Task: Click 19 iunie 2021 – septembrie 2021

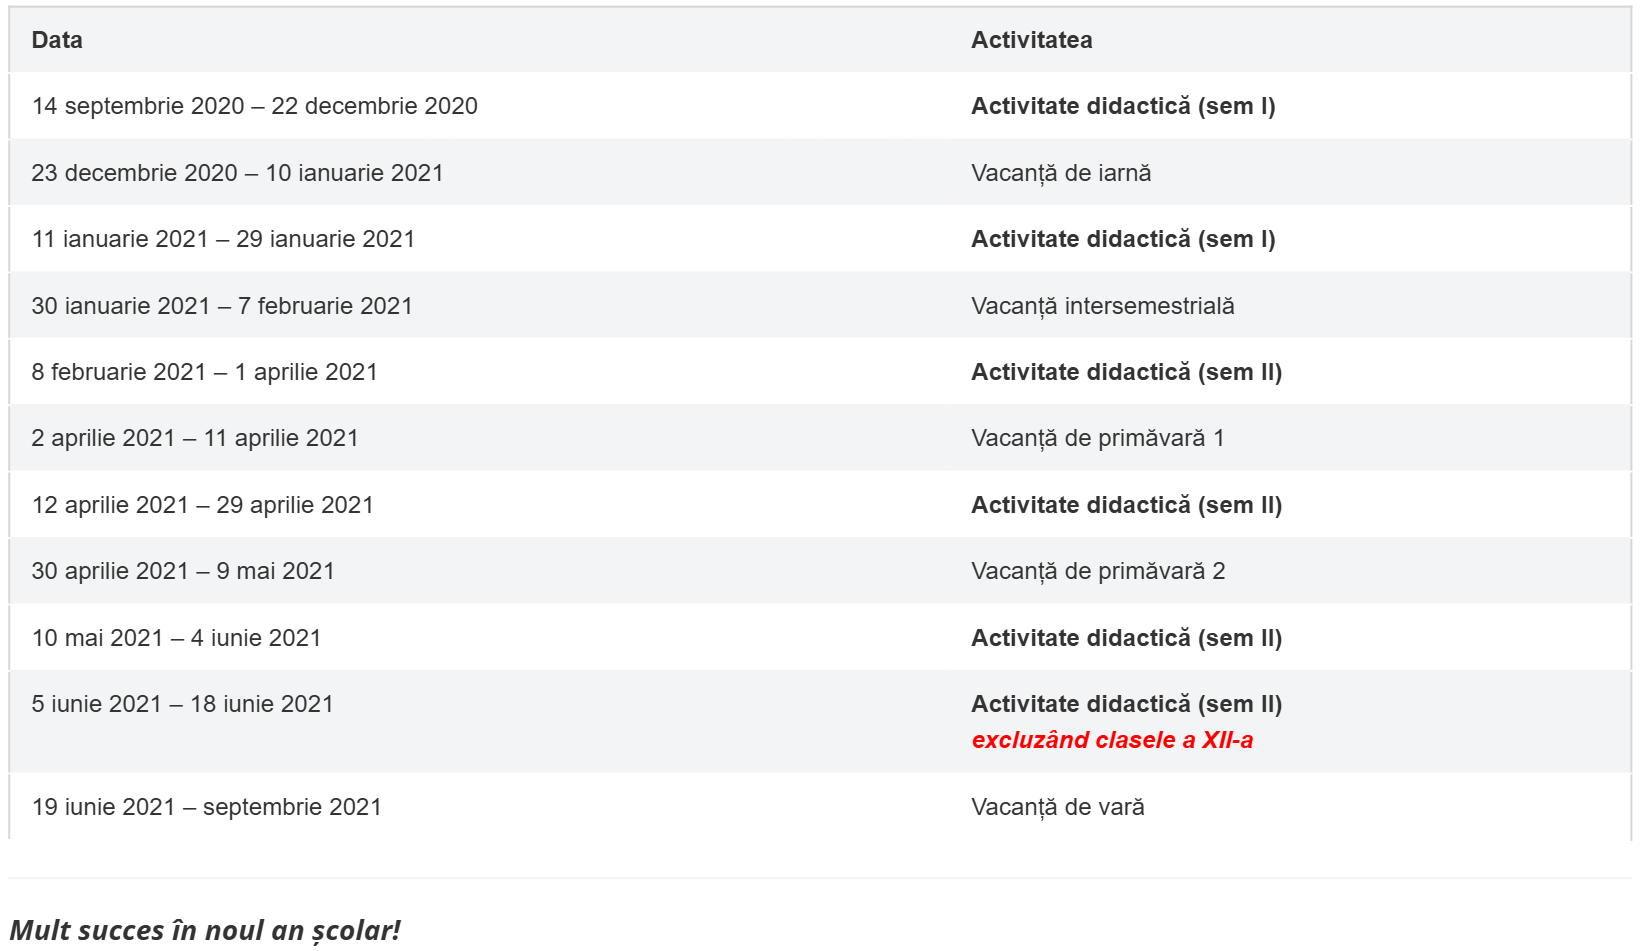Action: point(206,807)
